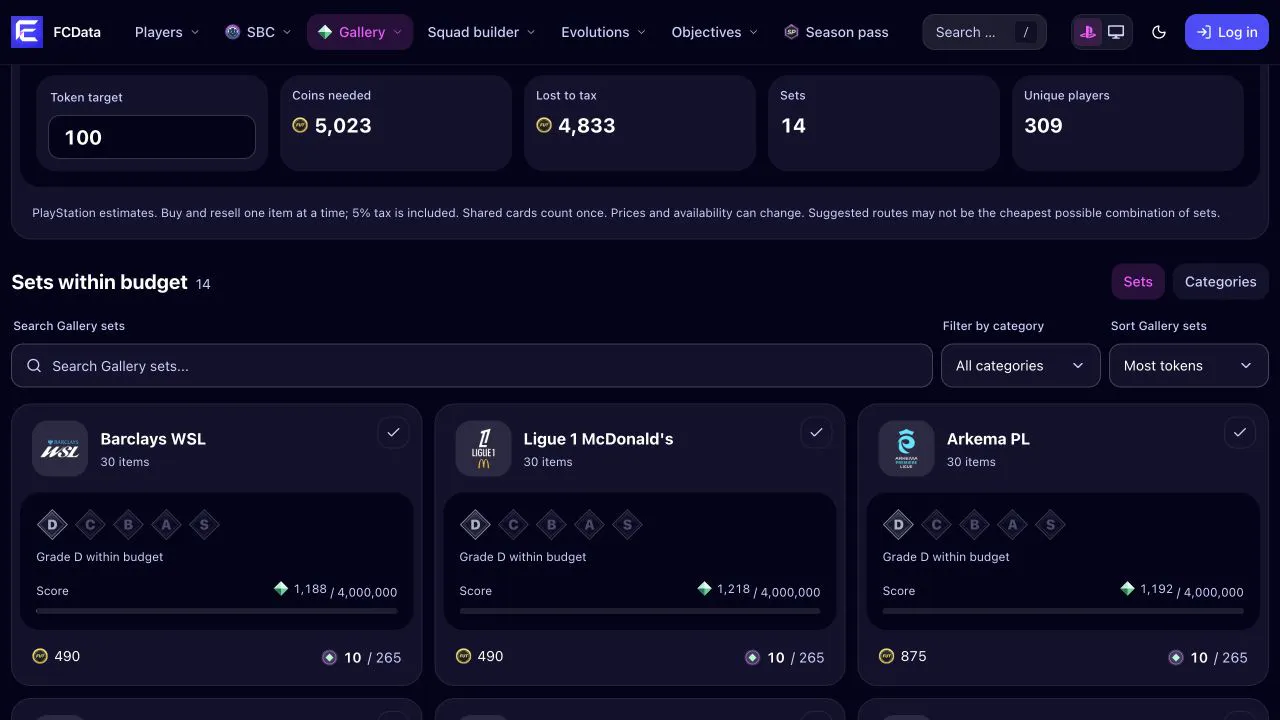The image size is (1280, 720).
Task: Toggle dark mode moon icon
Action: 1159,32
